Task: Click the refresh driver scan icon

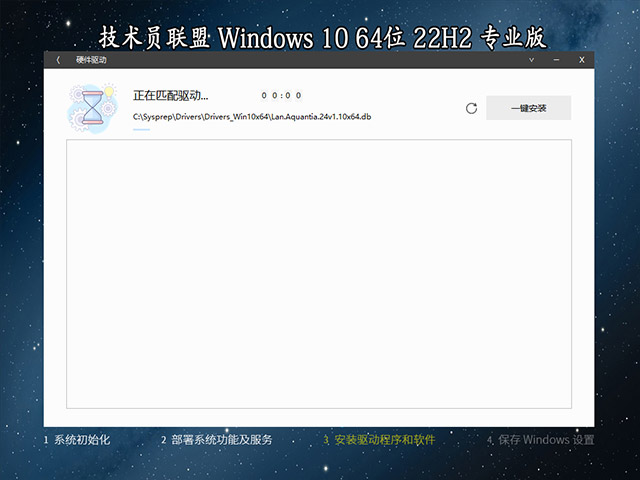Action: coord(471,108)
